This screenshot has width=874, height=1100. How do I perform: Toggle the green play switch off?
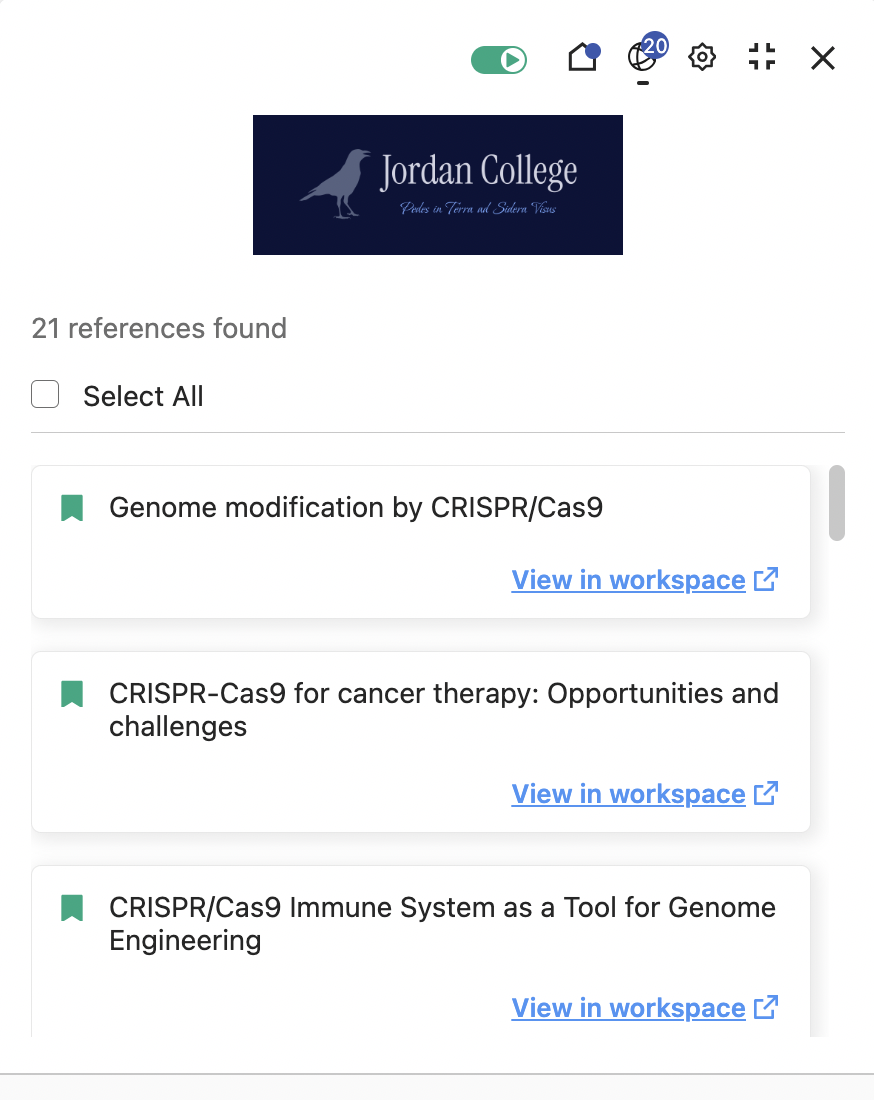(x=499, y=59)
